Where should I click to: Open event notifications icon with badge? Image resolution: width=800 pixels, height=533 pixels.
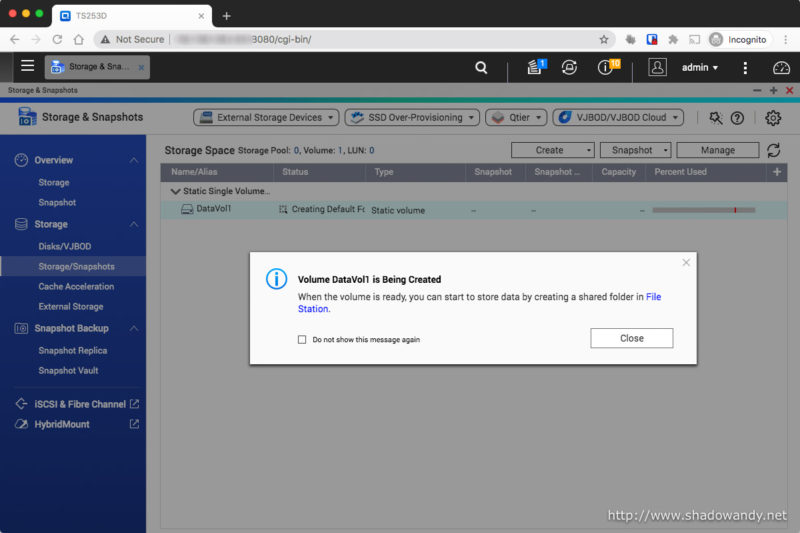(606, 67)
